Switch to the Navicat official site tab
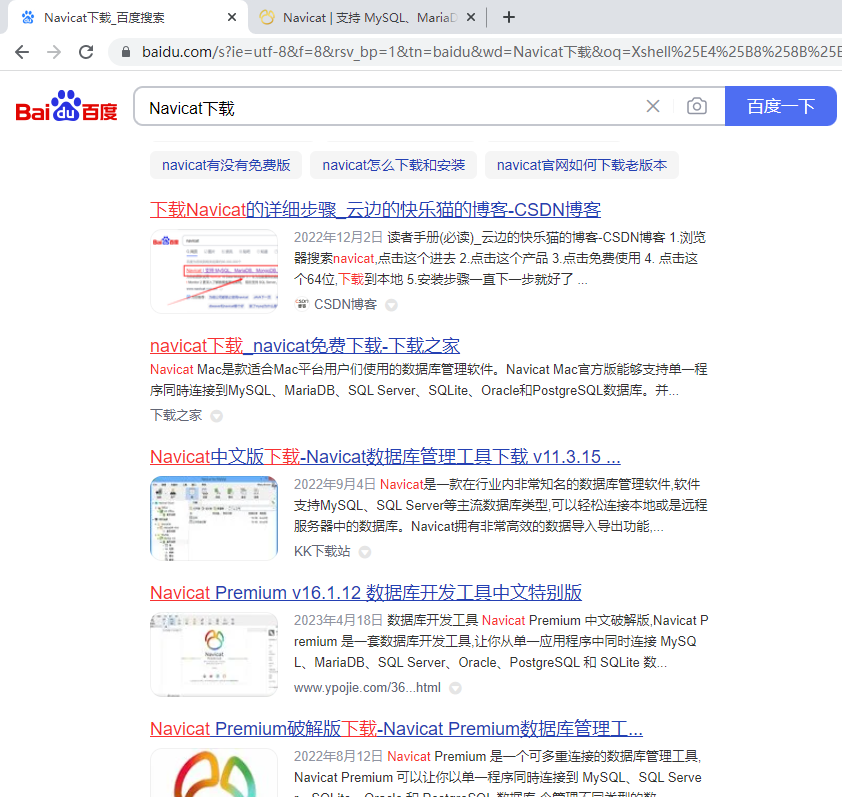This screenshot has height=797, width=842. click(x=365, y=17)
